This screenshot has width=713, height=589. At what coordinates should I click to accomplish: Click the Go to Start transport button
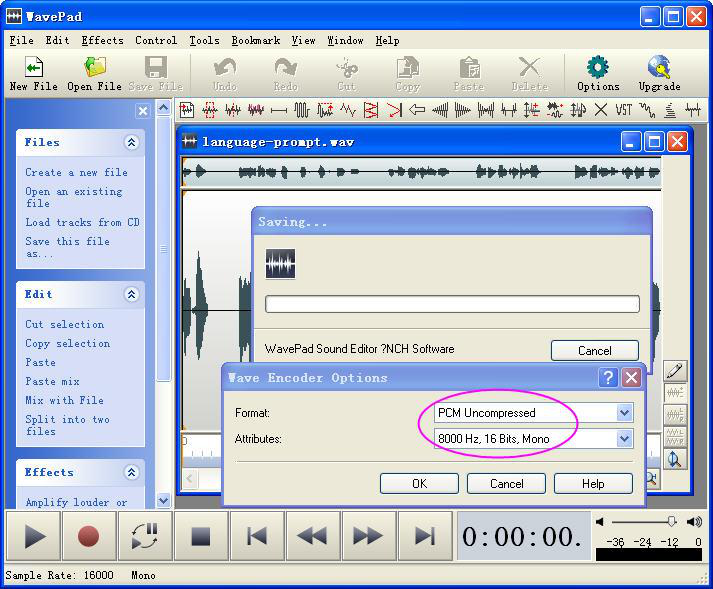point(257,536)
